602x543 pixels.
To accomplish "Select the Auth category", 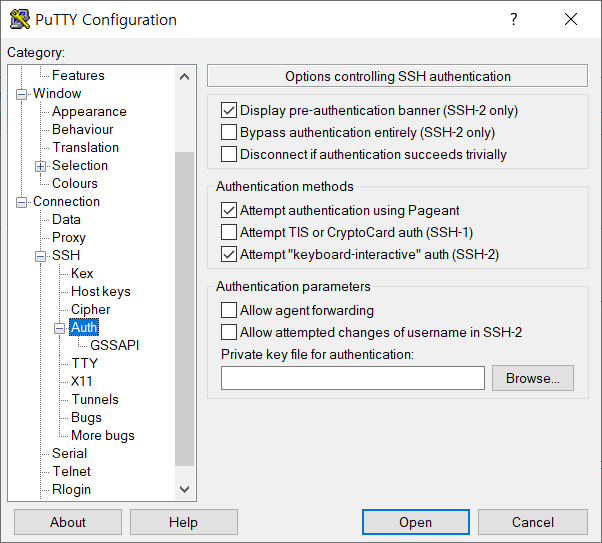I will tap(84, 328).
